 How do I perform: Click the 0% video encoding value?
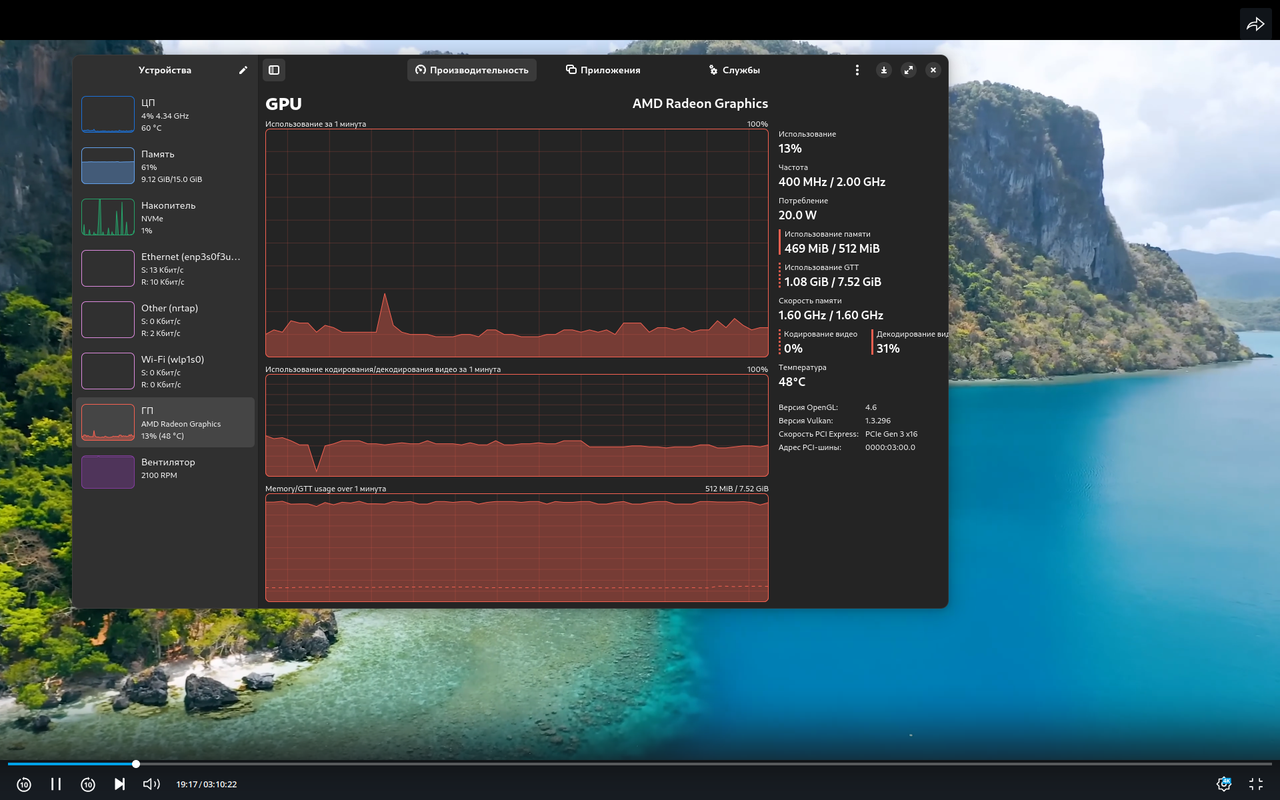(x=793, y=349)
